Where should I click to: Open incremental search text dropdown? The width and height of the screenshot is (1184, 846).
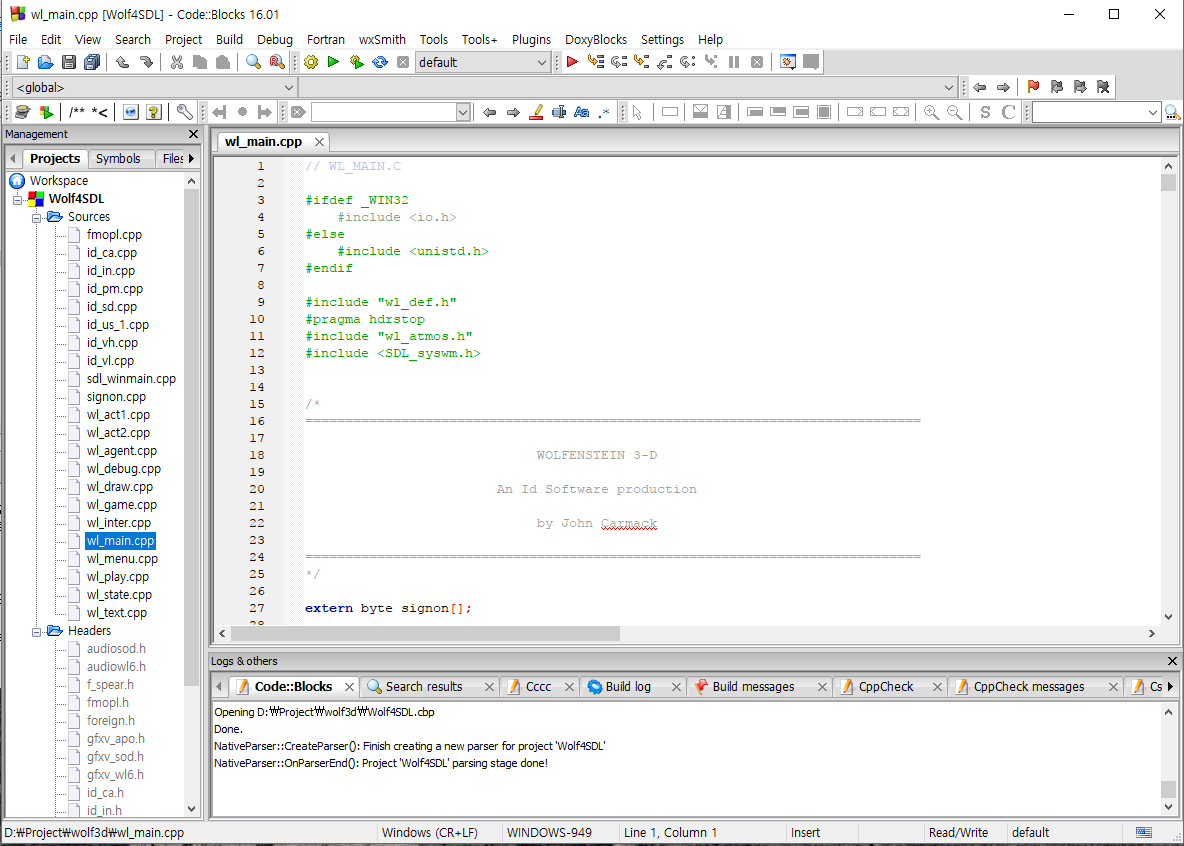(463, 113)
